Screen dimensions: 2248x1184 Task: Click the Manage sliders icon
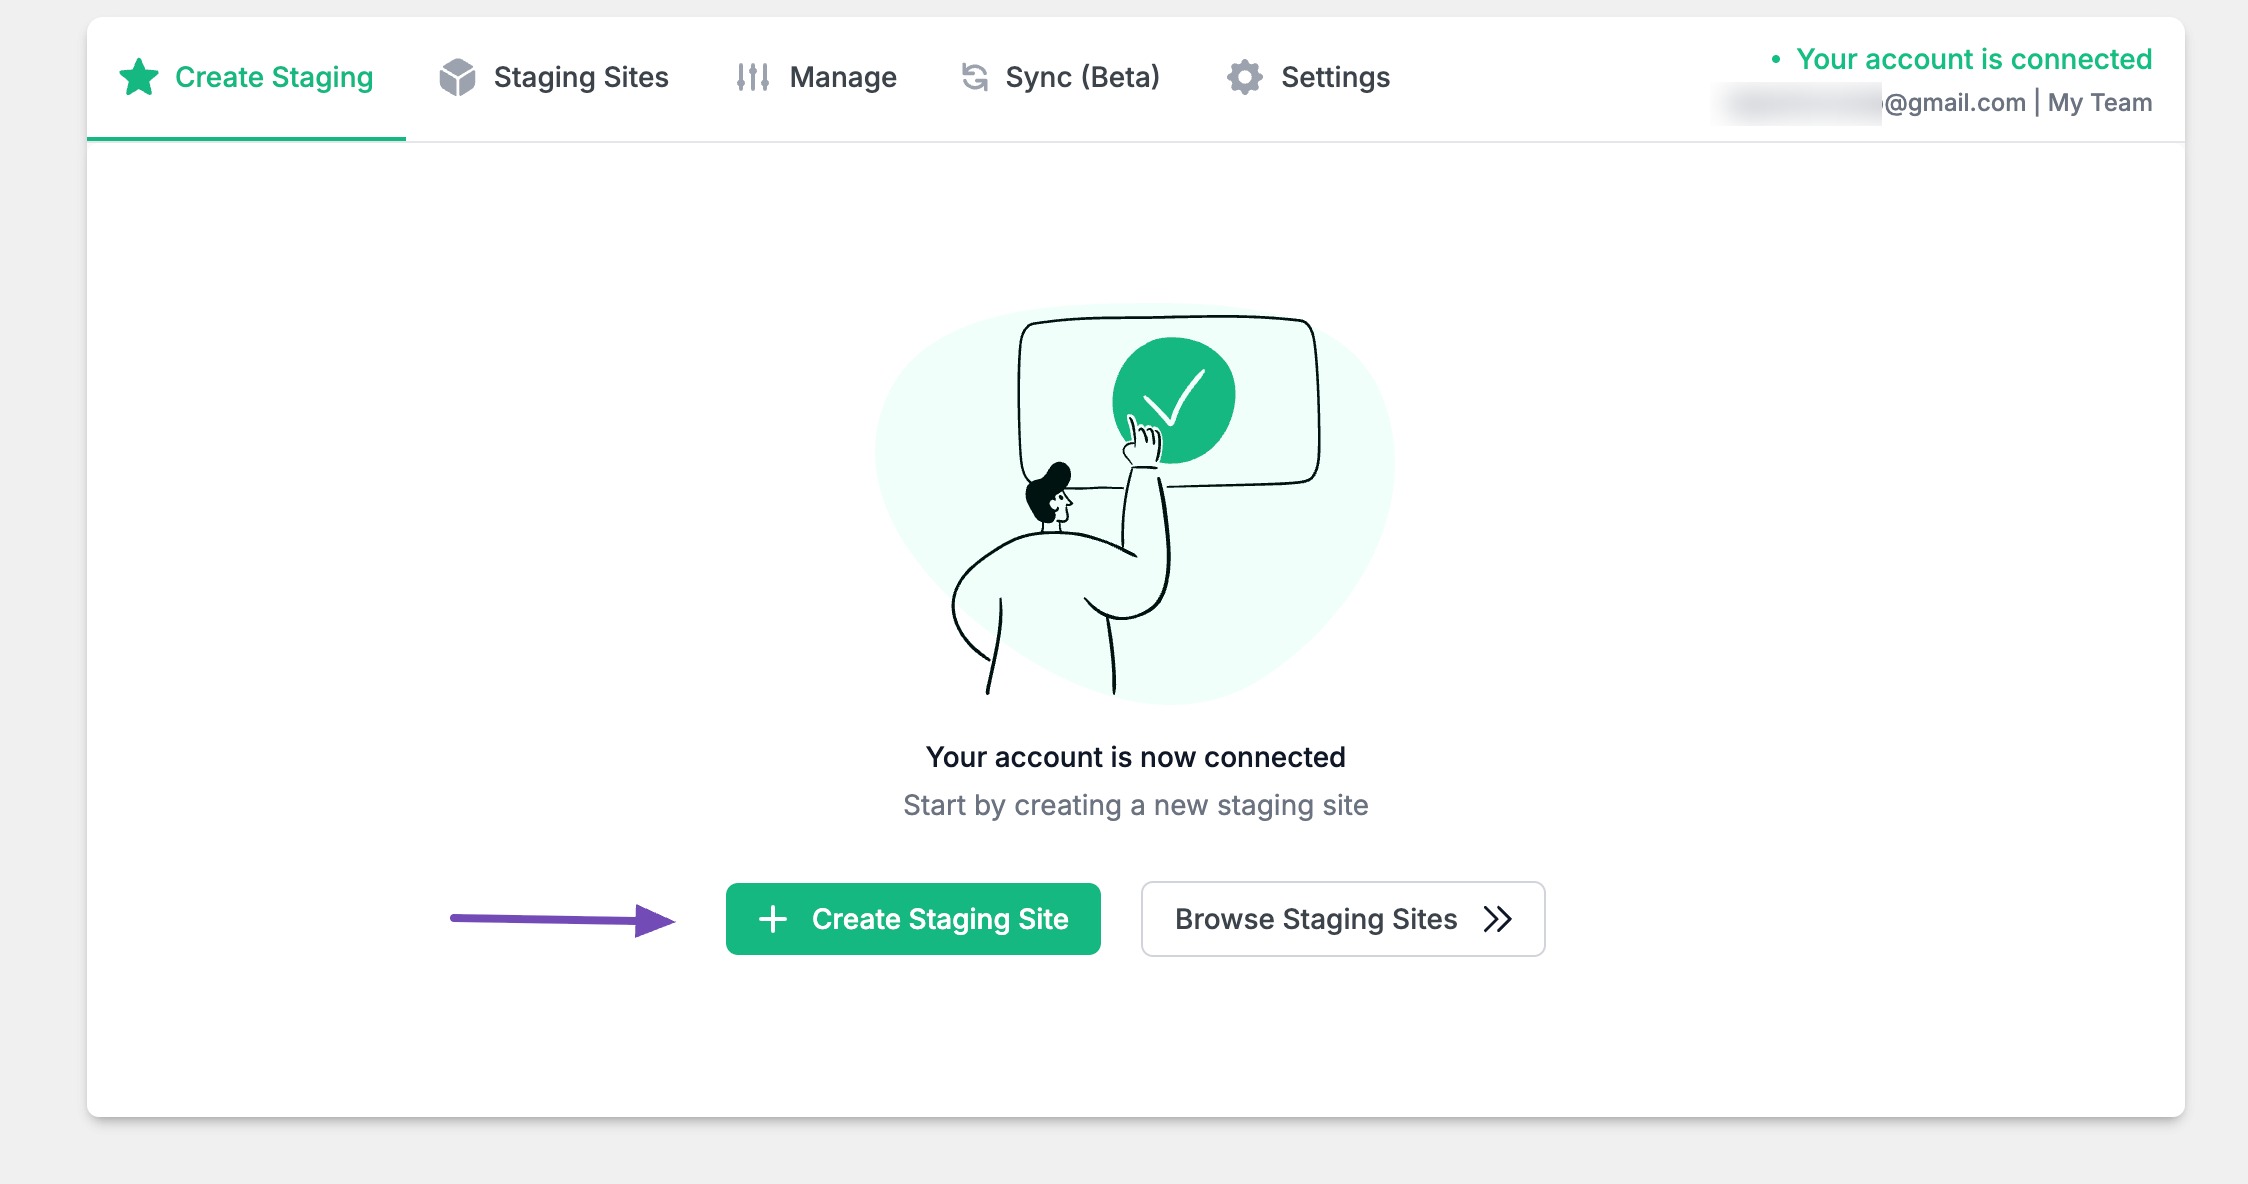[753, 77]
